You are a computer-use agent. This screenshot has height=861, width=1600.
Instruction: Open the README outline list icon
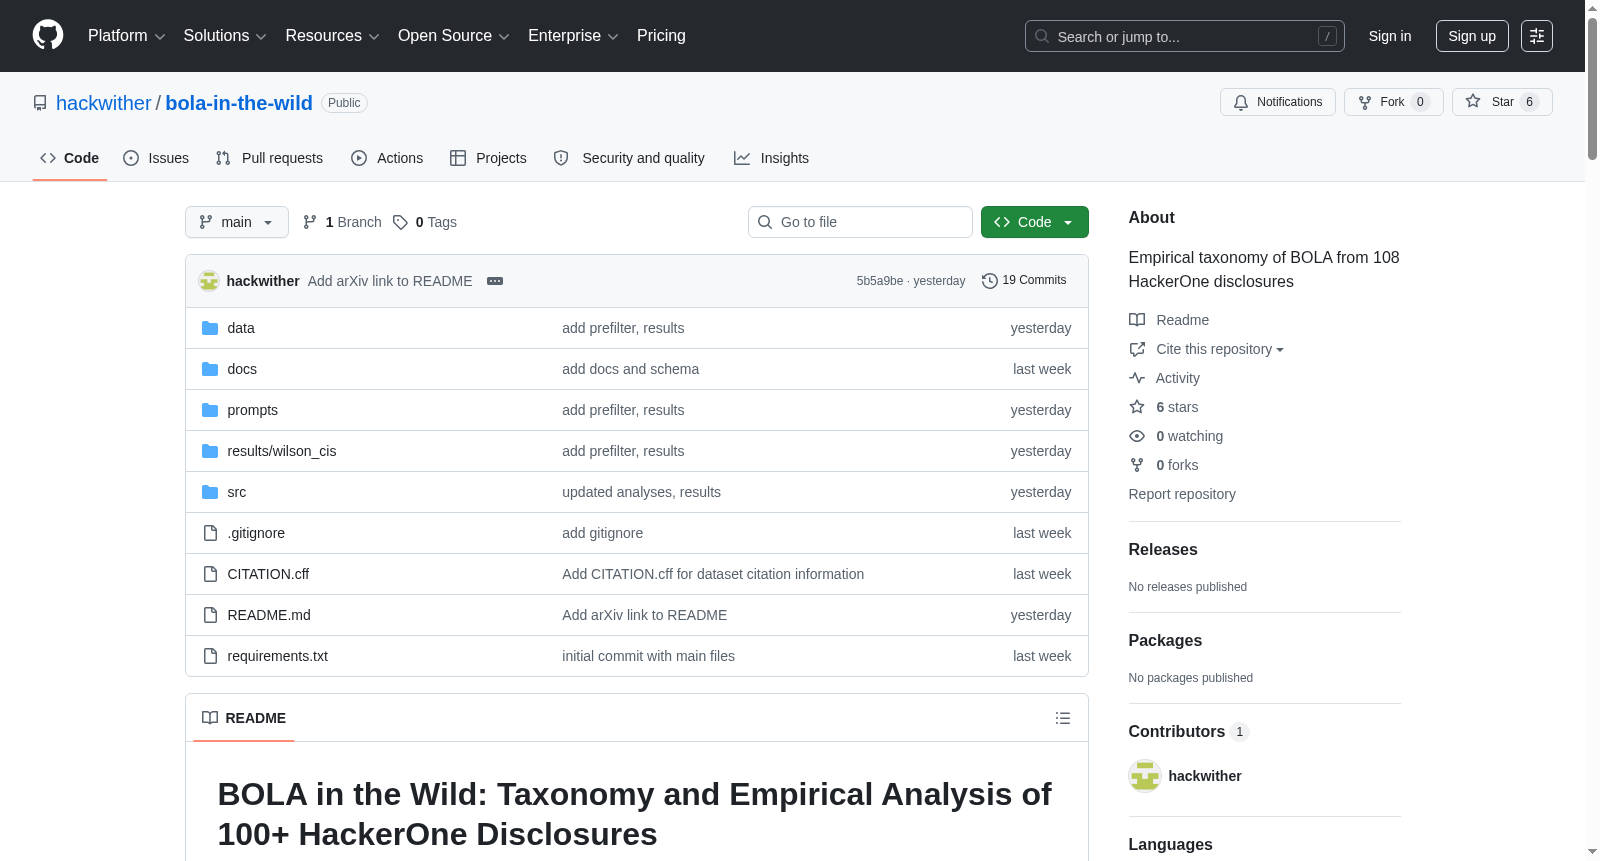coord(1063,718)
